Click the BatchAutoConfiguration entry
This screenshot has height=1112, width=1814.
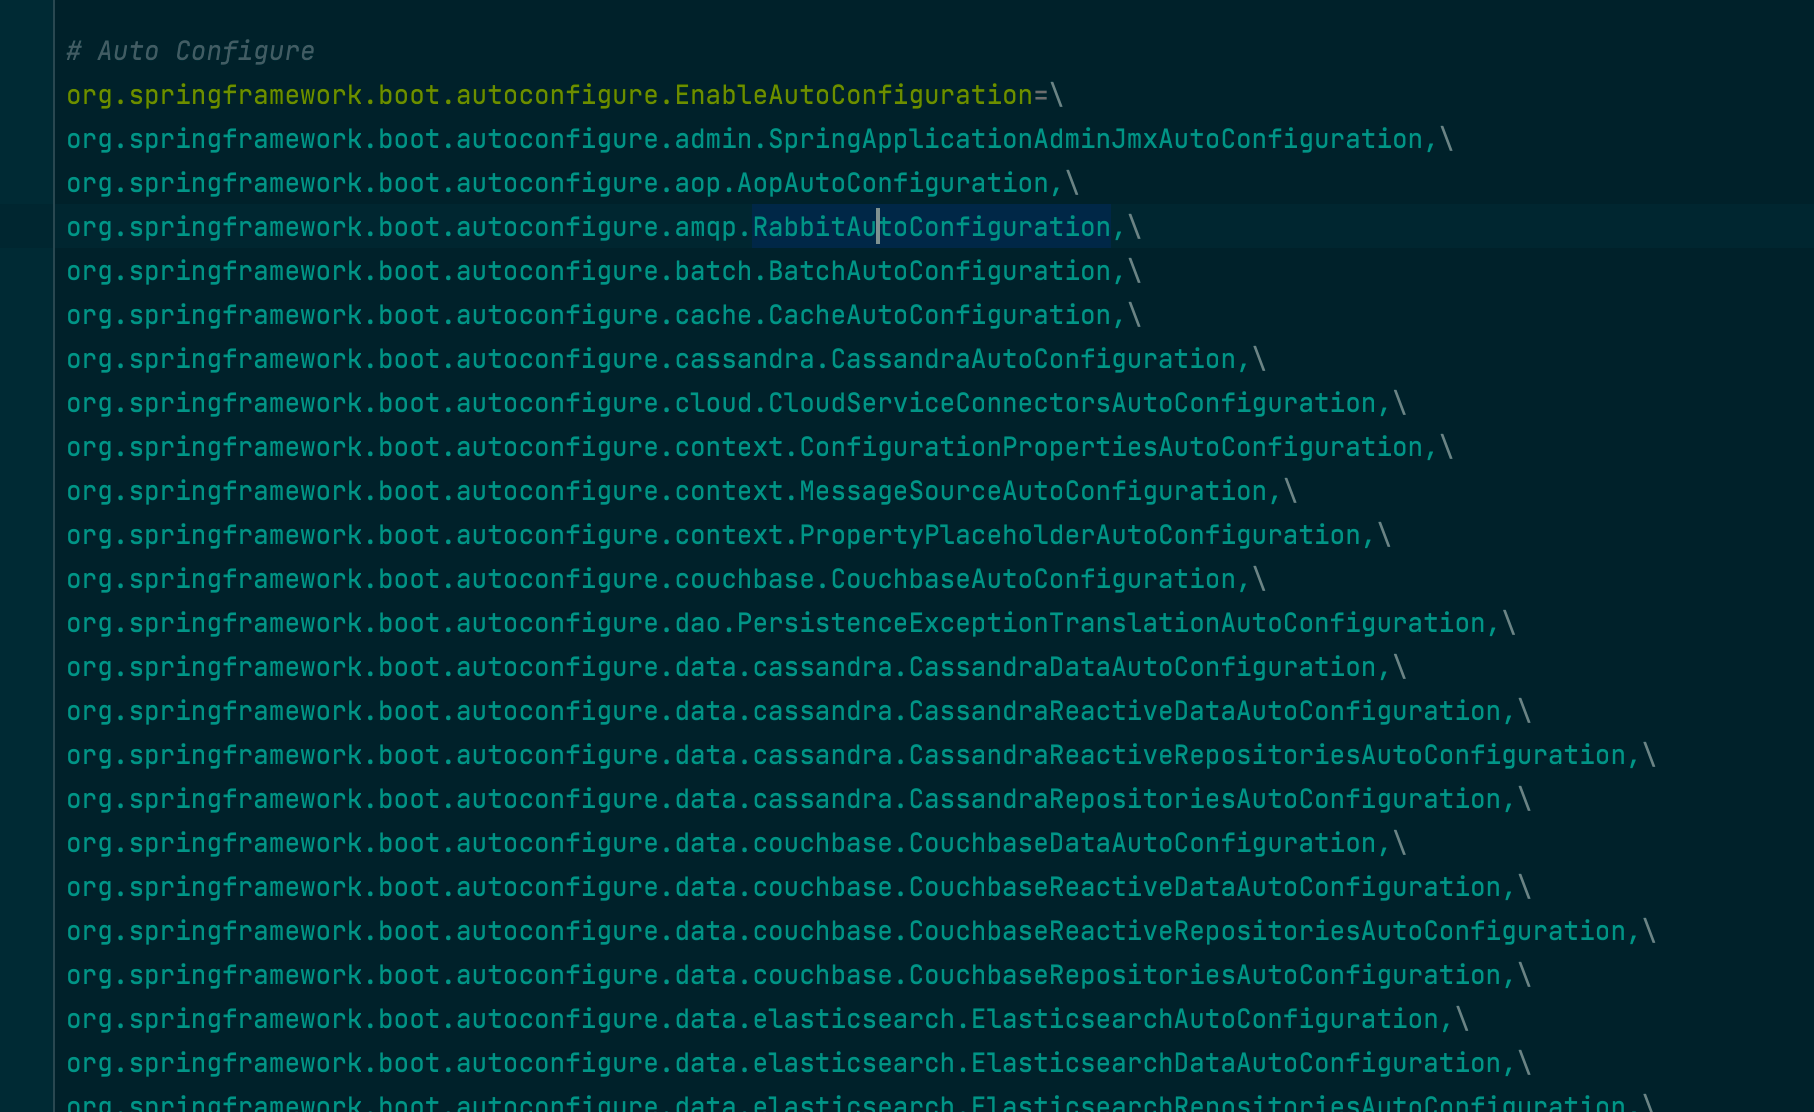pos(604,271)
